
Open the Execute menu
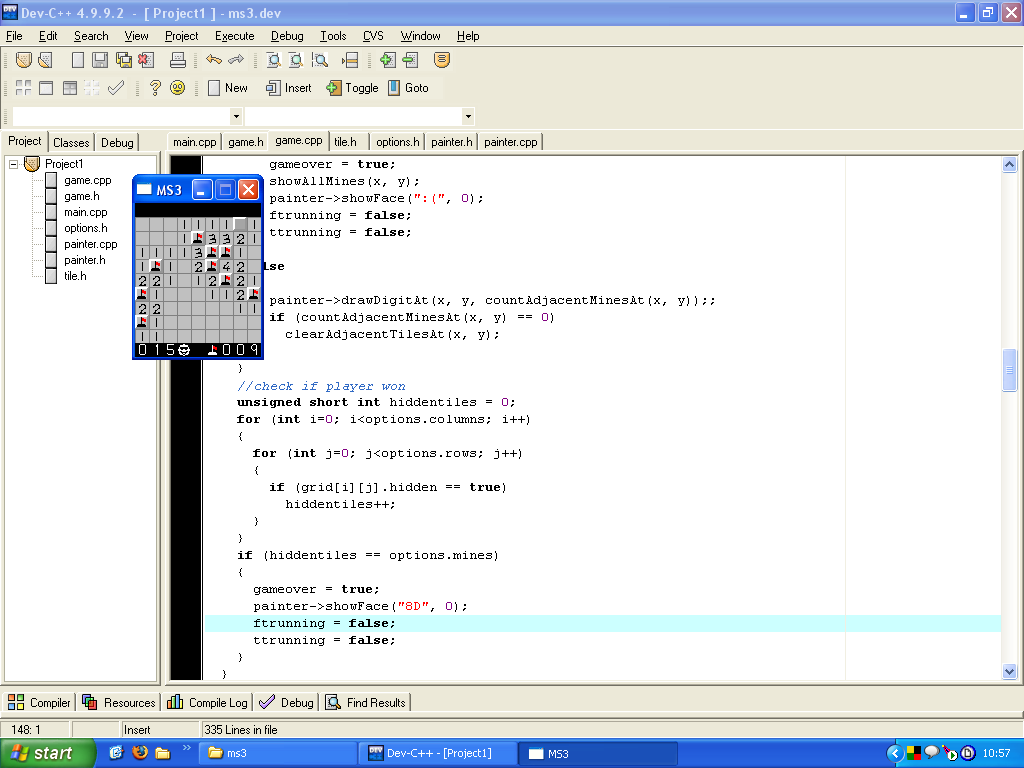click(234, 36)
